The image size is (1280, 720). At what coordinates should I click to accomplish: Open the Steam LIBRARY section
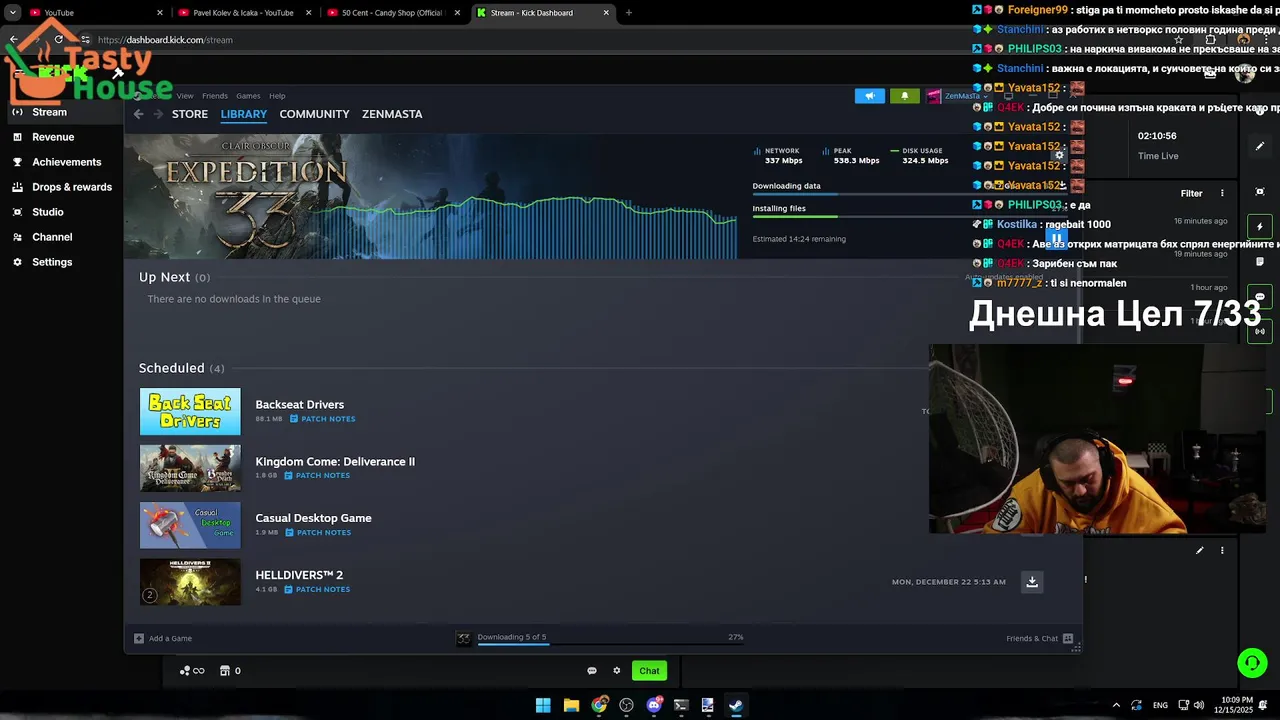tap(244, 114)
